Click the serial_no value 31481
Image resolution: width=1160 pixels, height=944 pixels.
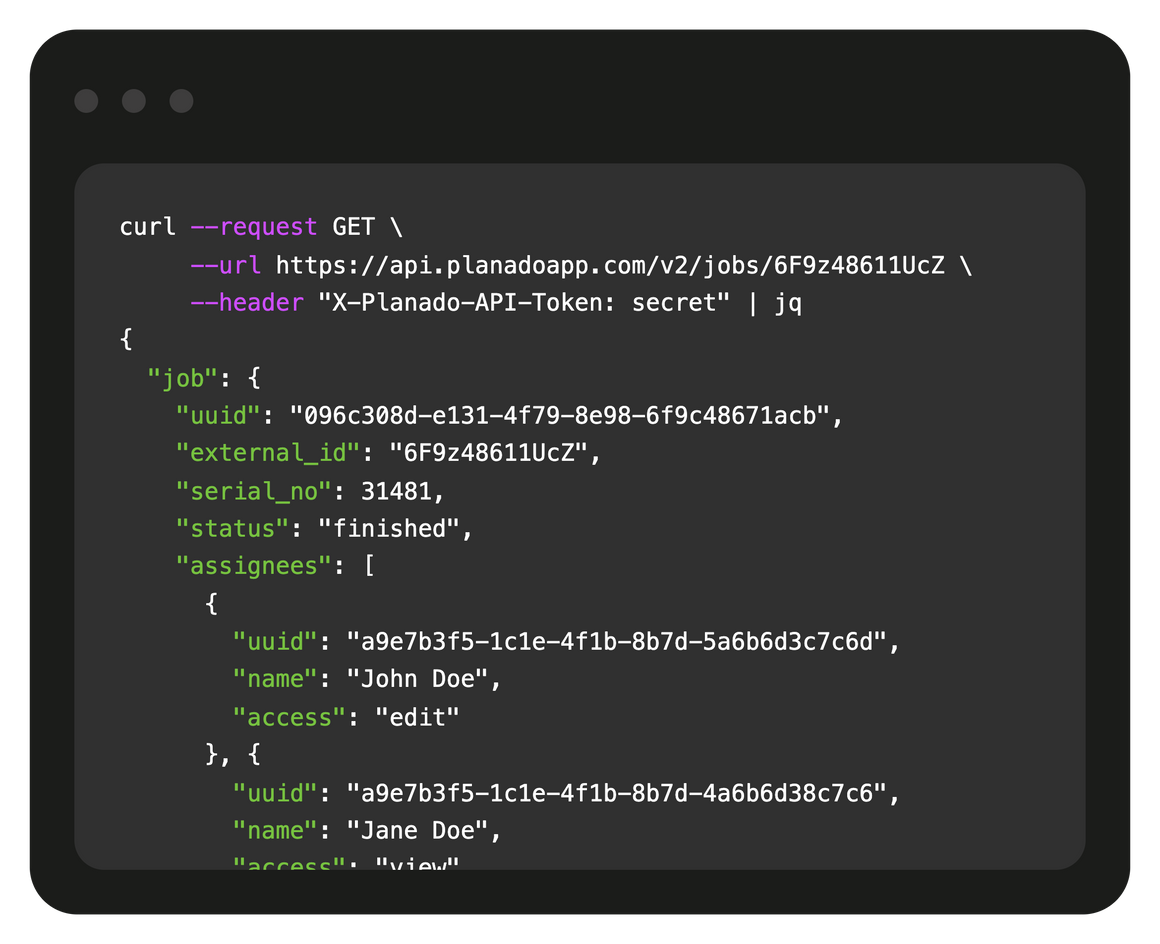pyautogui.click(x=396, y=491)
